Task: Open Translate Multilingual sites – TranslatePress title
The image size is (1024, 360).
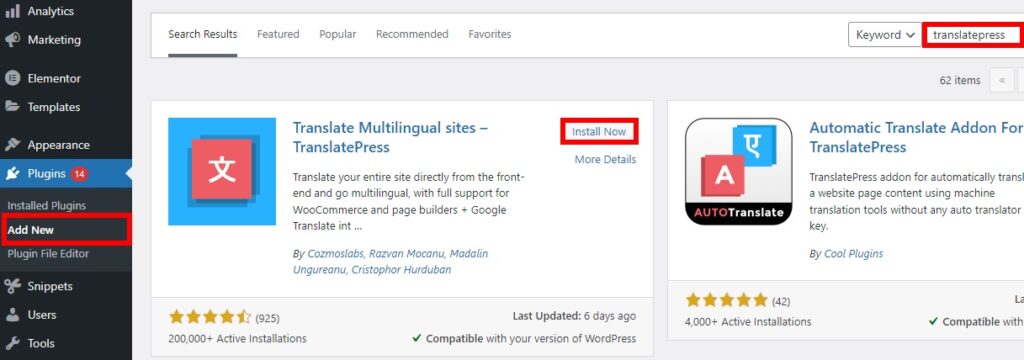Action: click(391, 137)
